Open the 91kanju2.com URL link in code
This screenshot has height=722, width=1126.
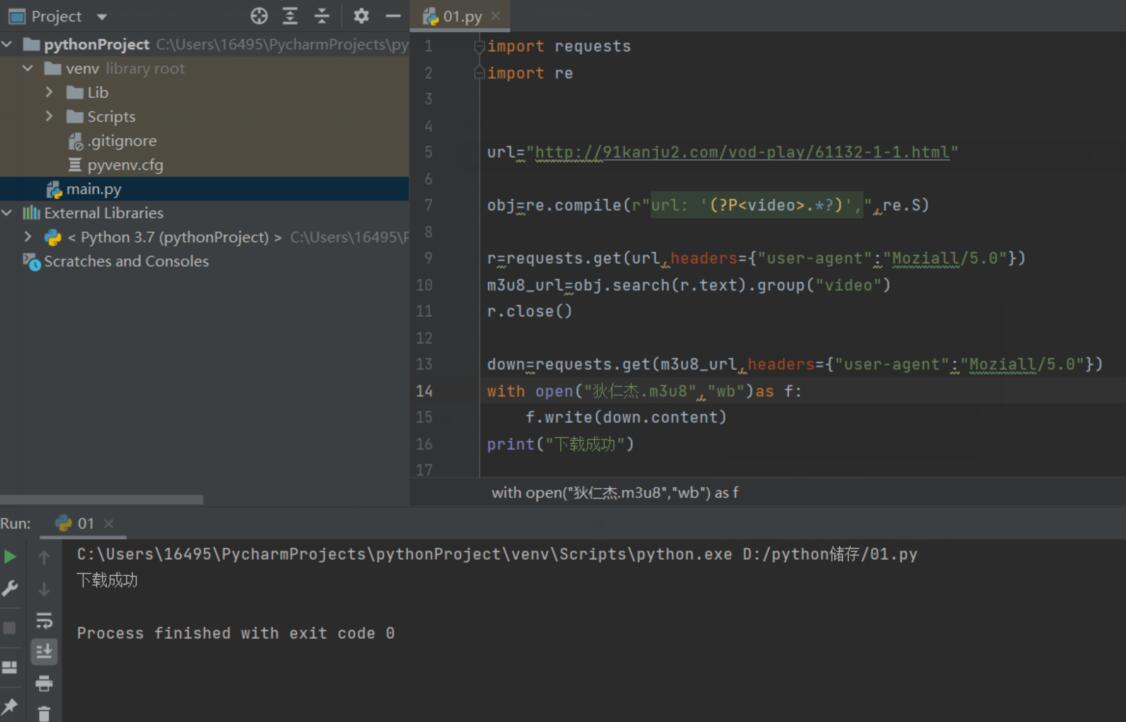click(x=742, y=152)
